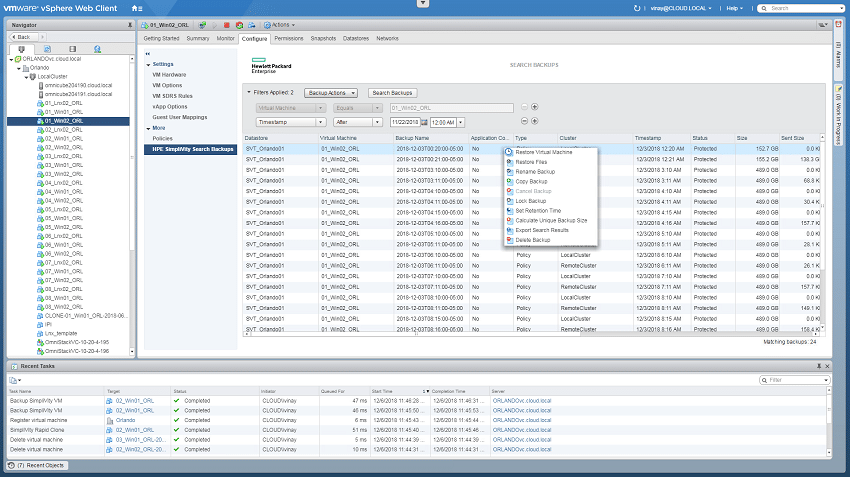Switch to Storage navigator tab
The width and height of the screenshot is (850, 477).
click(x=73, y=49)
